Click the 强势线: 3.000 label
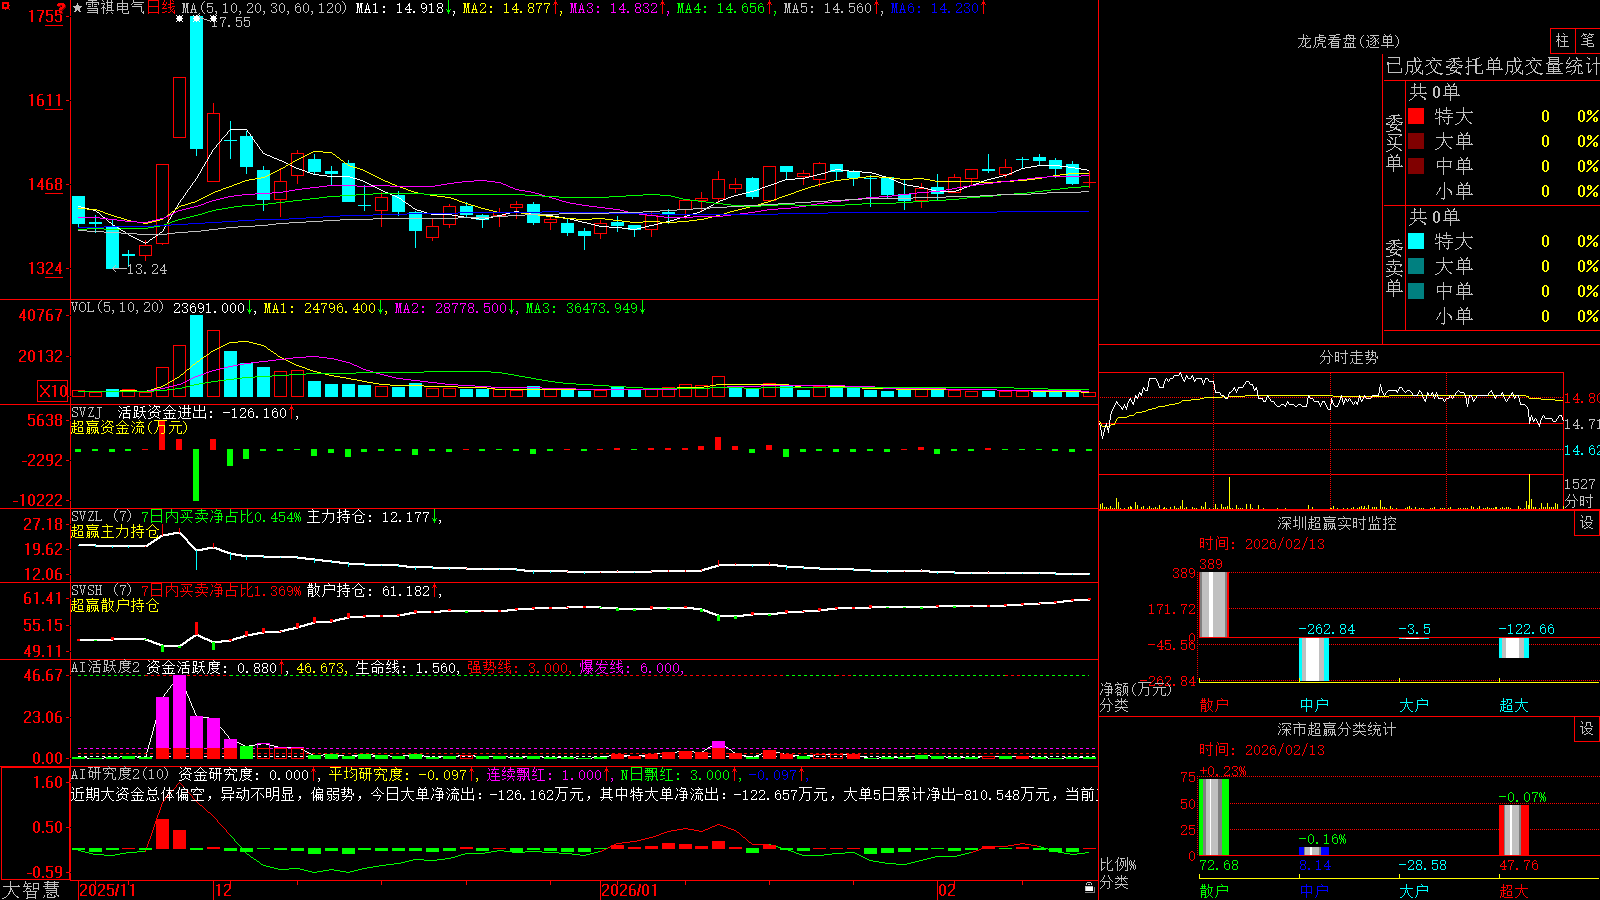1600x900 pixels. pyautogui.click(x=519, y=668)
